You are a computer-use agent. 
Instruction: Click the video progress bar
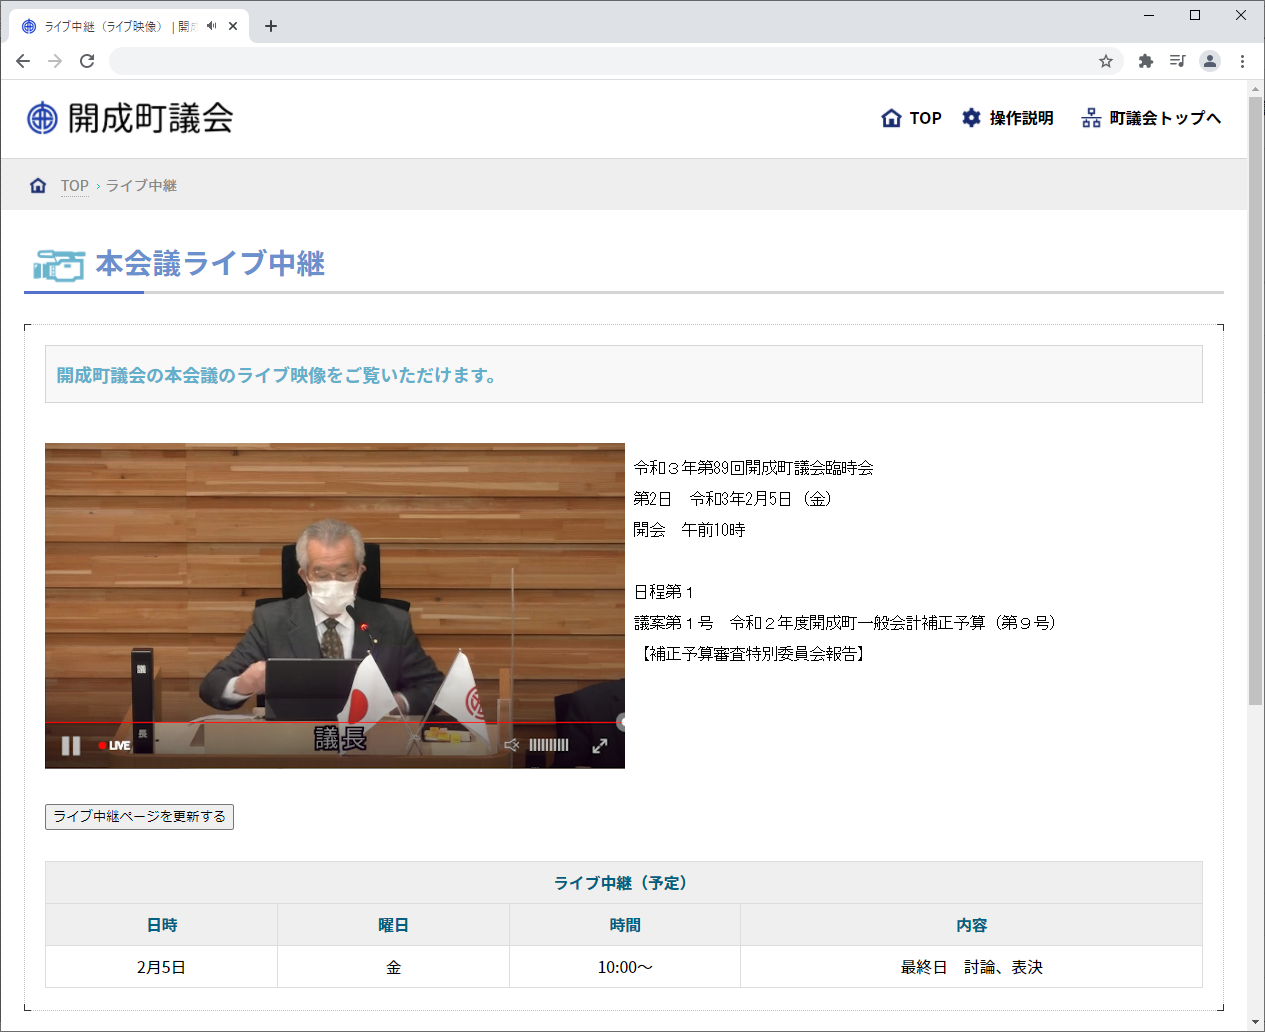pos(335,722)
